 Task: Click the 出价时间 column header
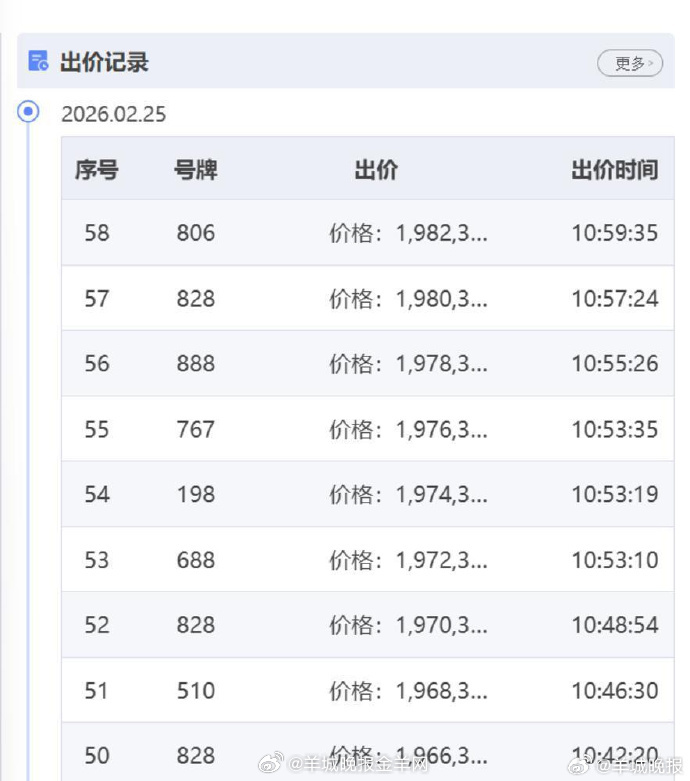[x=614, y=170]
